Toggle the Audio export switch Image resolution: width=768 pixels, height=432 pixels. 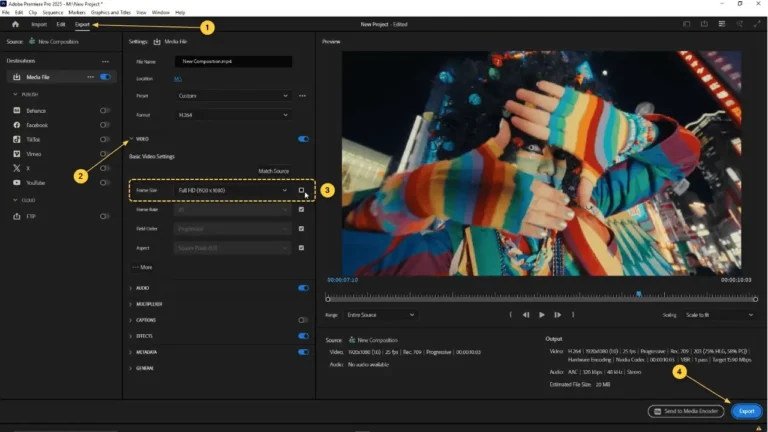[303, 288]
